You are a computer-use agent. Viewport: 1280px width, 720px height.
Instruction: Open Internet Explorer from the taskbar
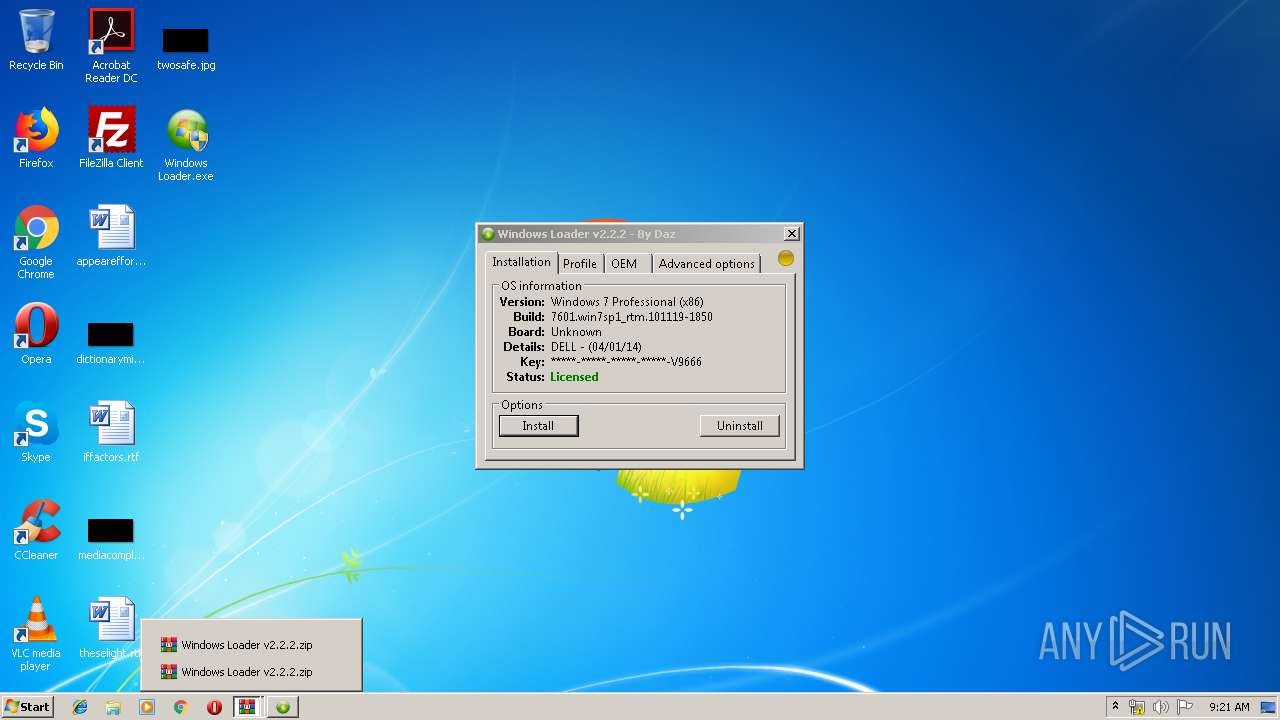click(x=80, y=707)
